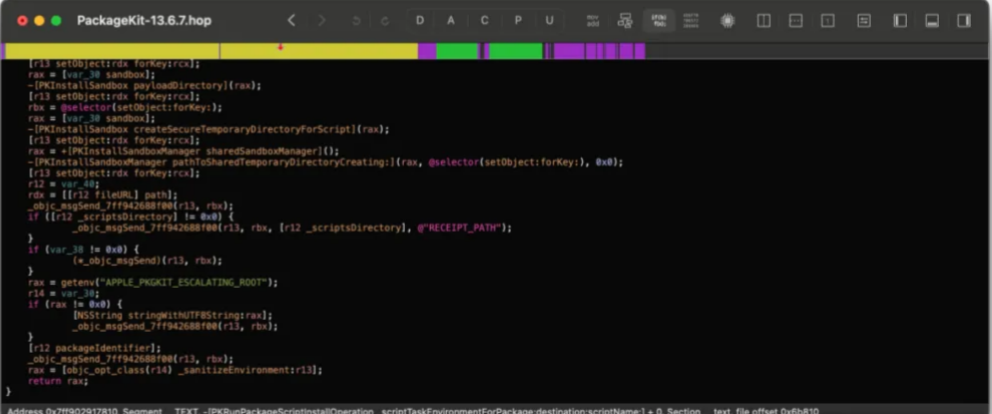Click the redo arrow in toolbar
The height and width of the screenshot is (414, 992).
(385, 21)
